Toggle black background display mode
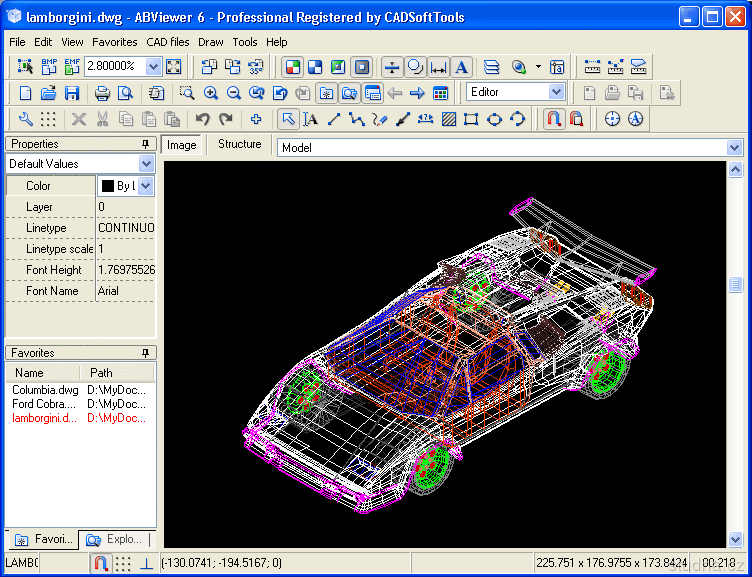 362,67
